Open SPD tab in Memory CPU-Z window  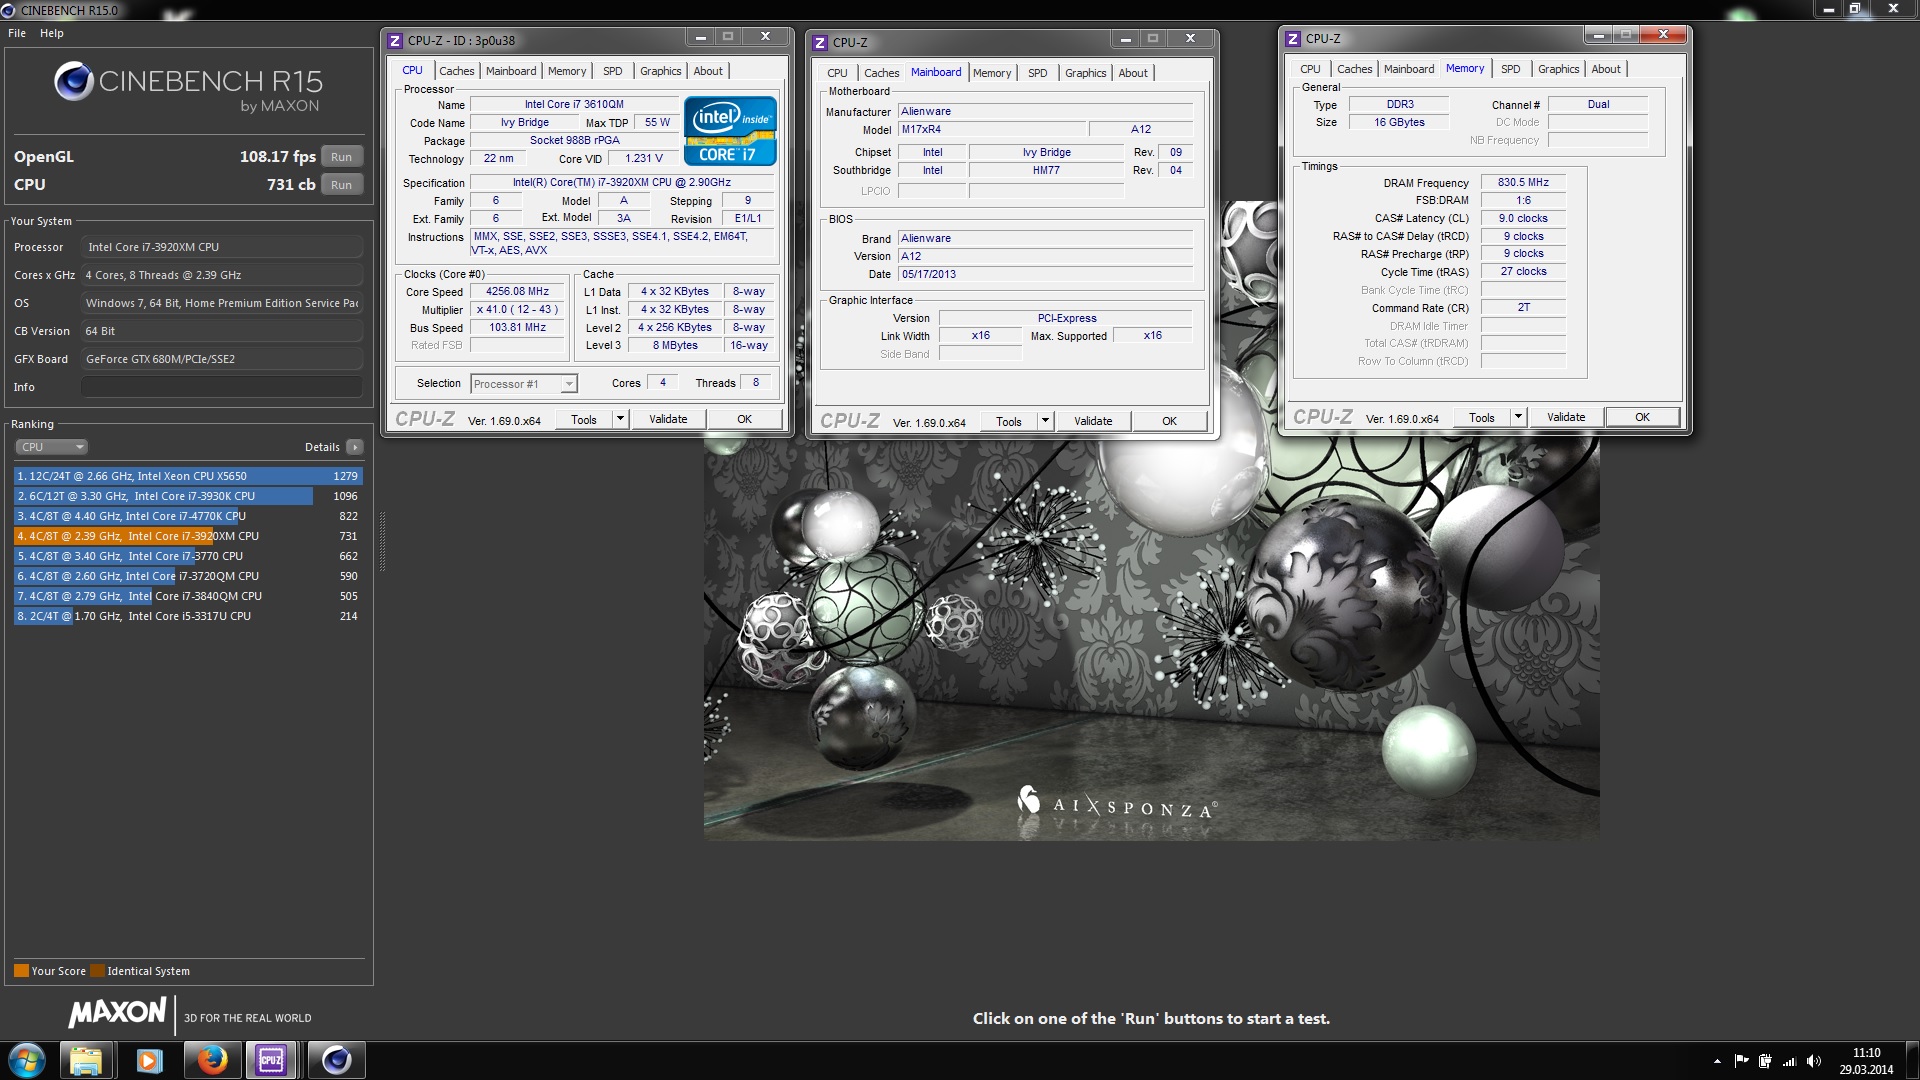1511,69
